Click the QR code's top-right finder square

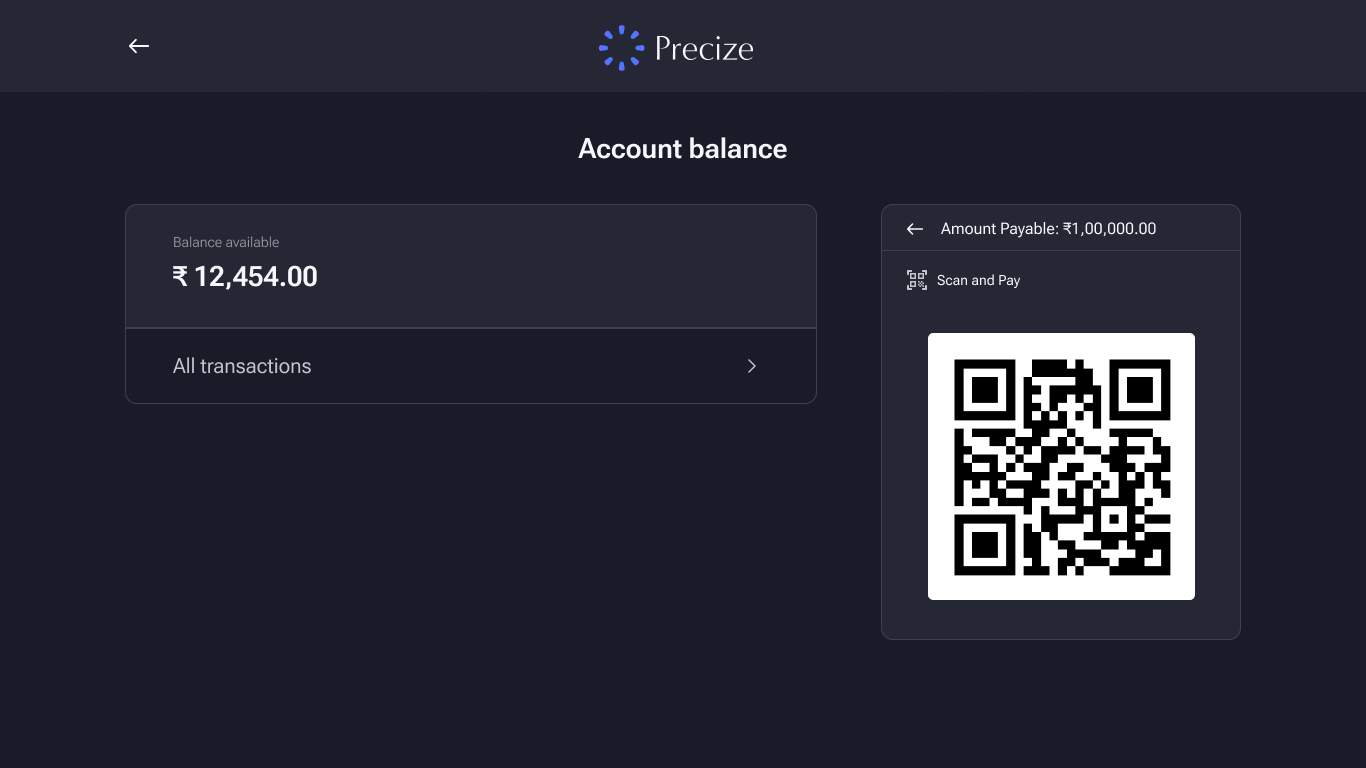[1139, 390]
